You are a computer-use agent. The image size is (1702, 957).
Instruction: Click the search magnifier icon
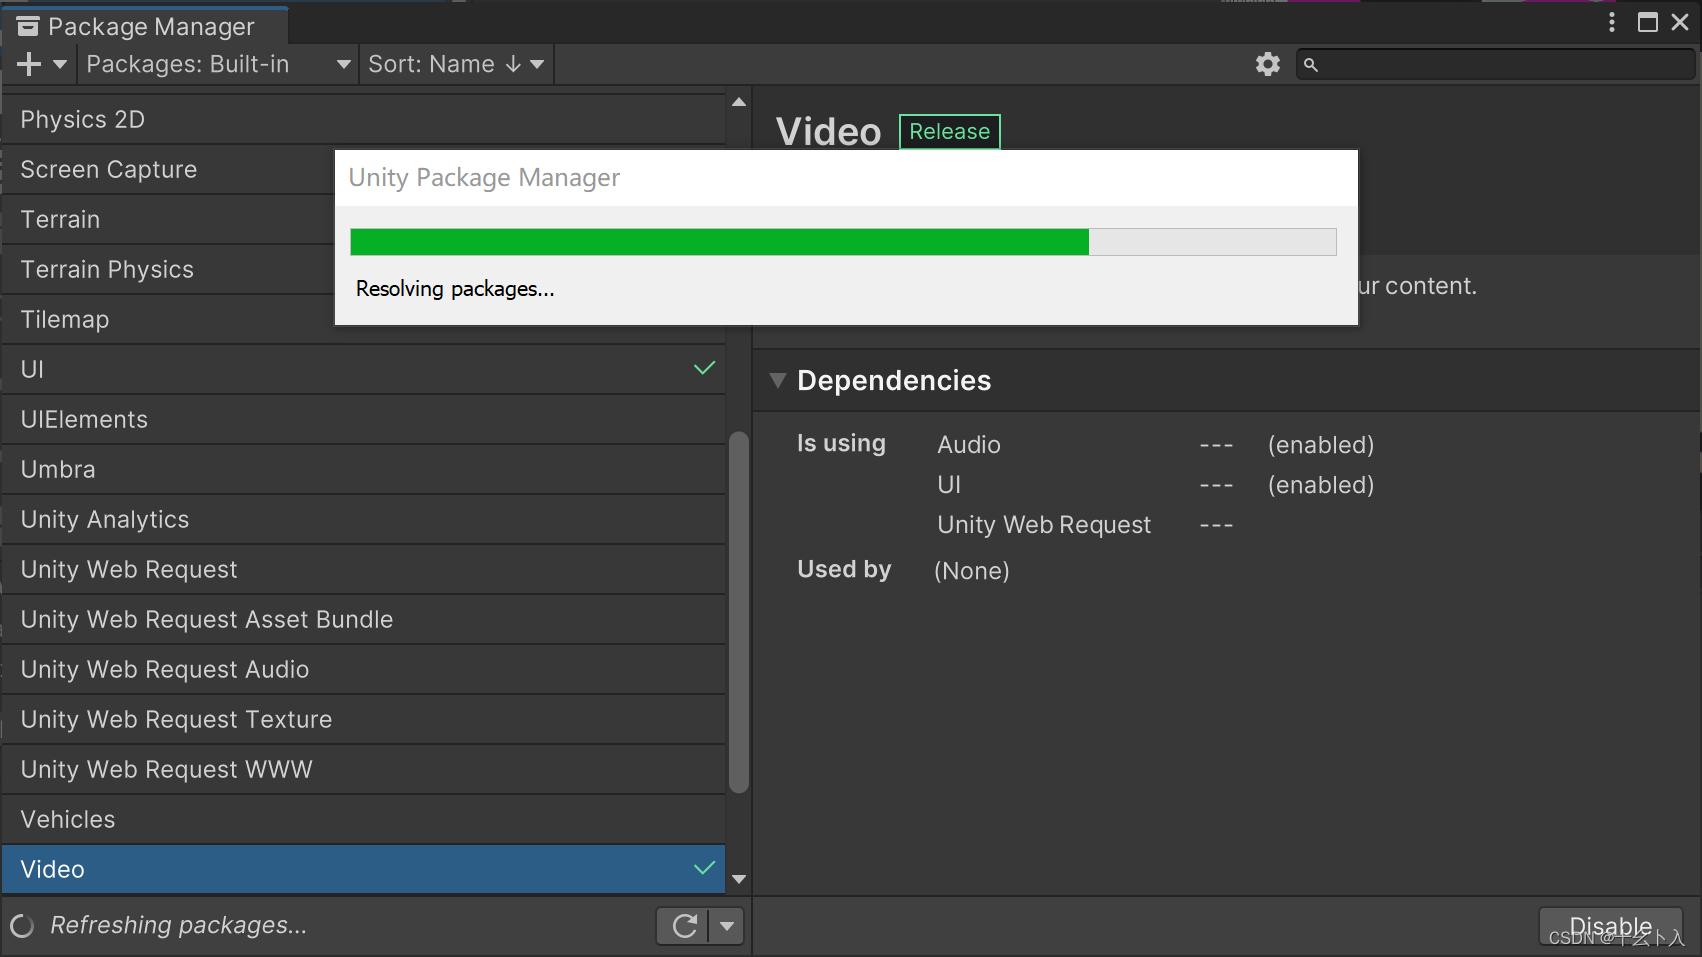[x=1311, y=65]
